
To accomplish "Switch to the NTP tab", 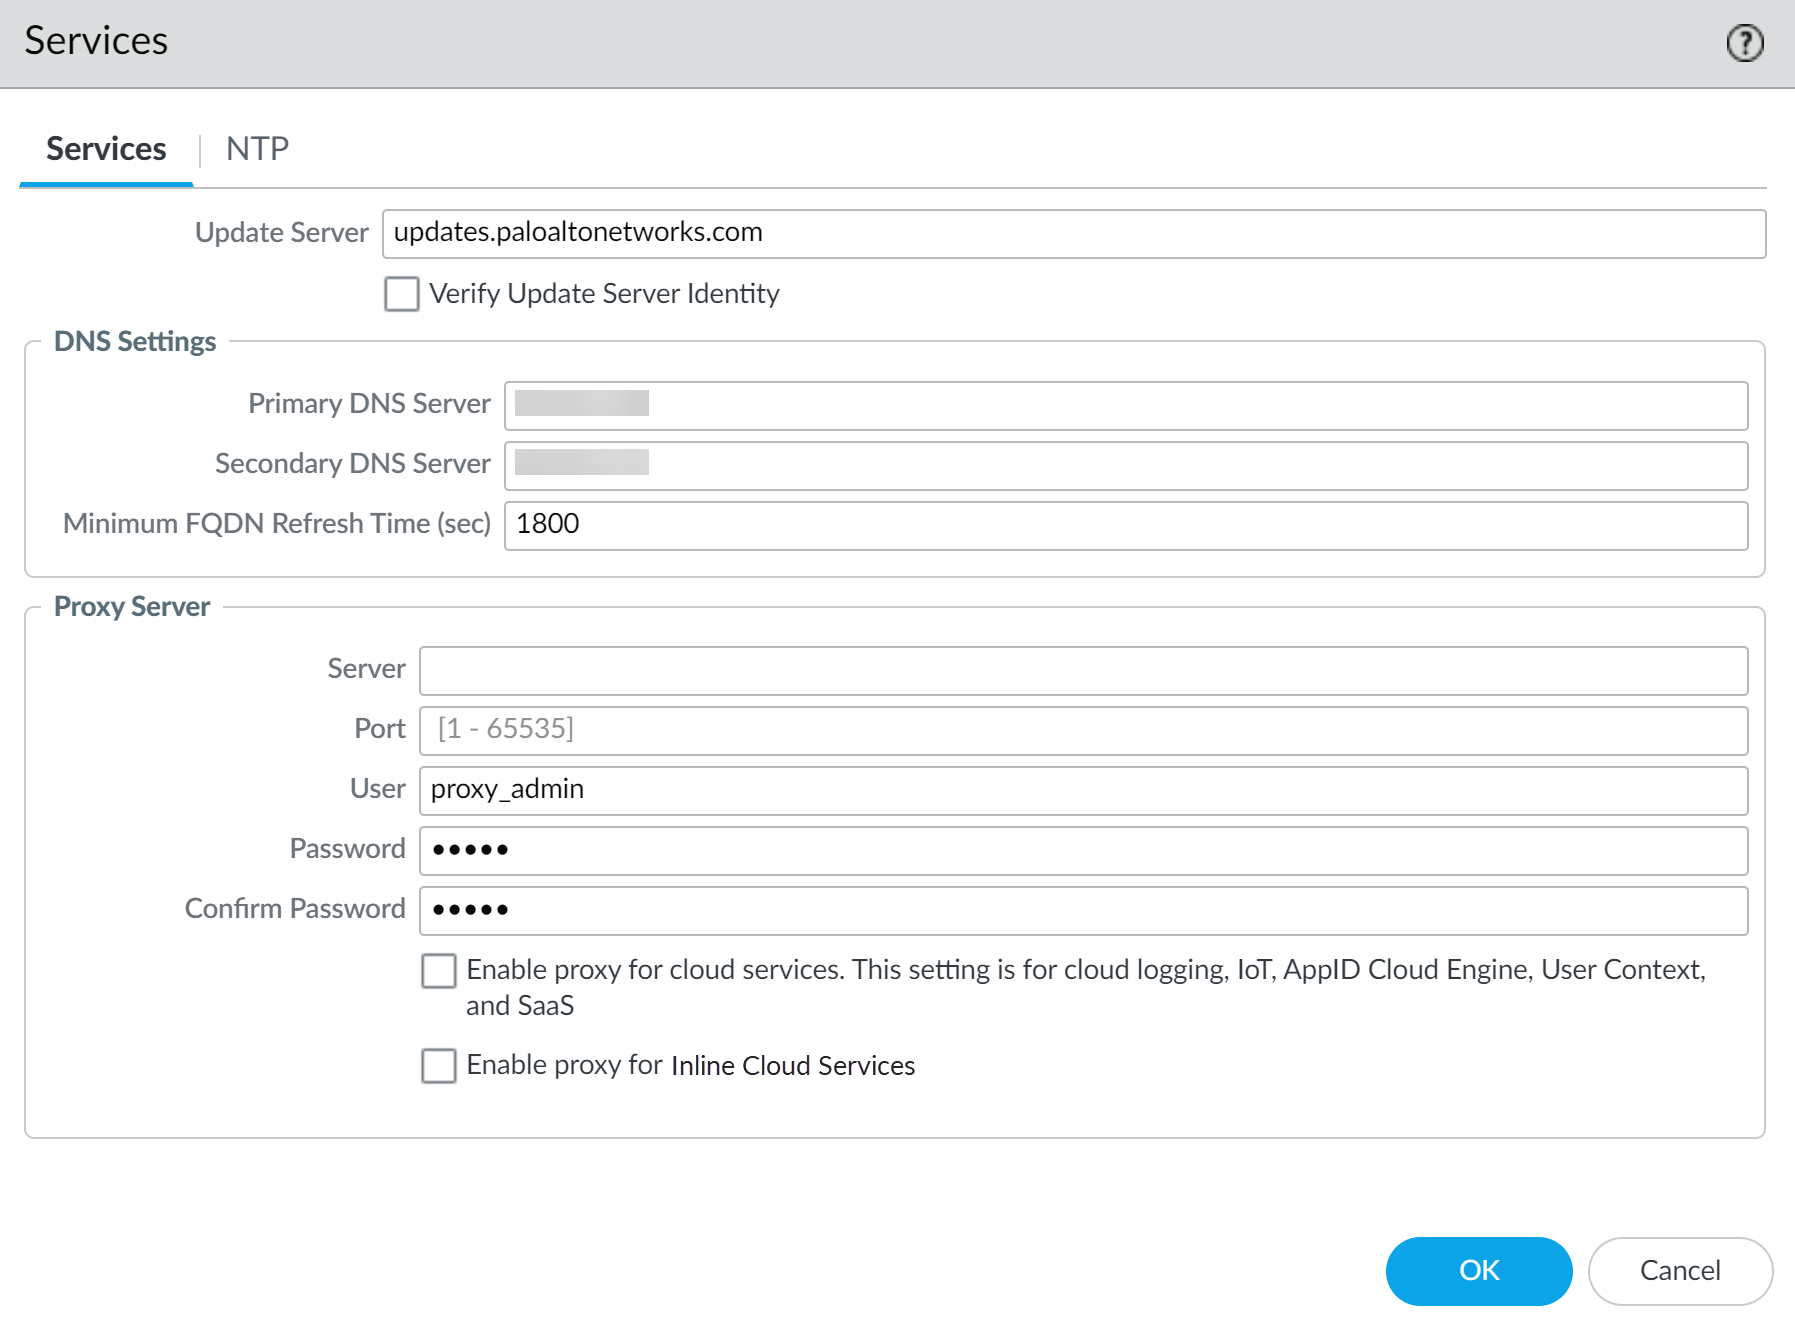I will click(x=257, y=149).
